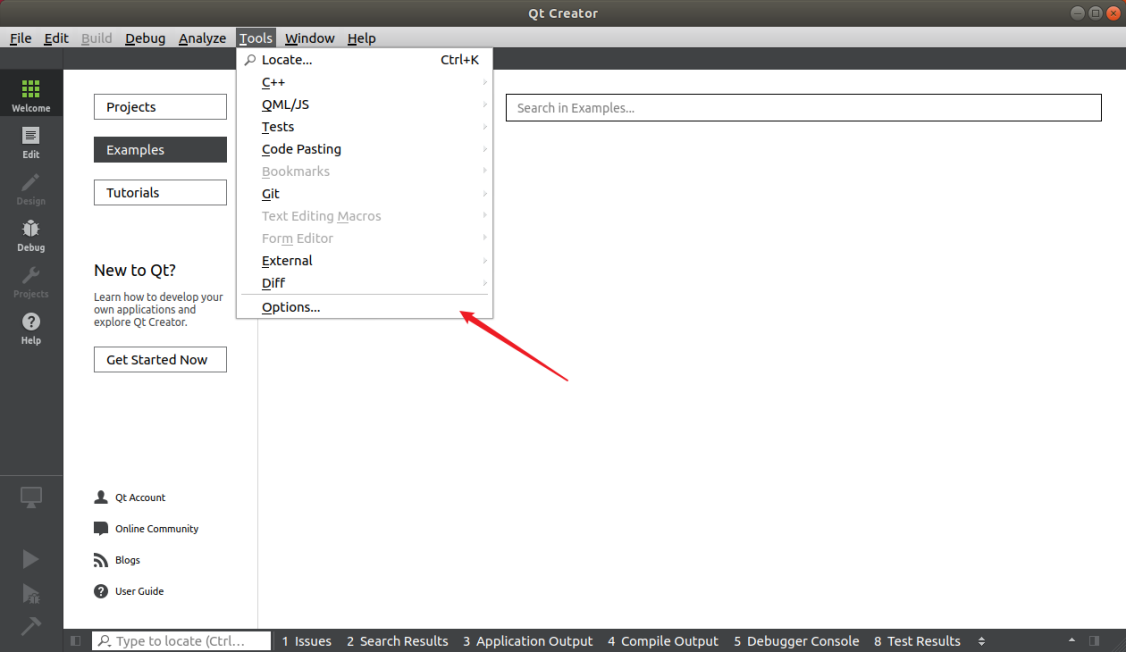Click the Build hammer icon

click(x=31, y=625)
